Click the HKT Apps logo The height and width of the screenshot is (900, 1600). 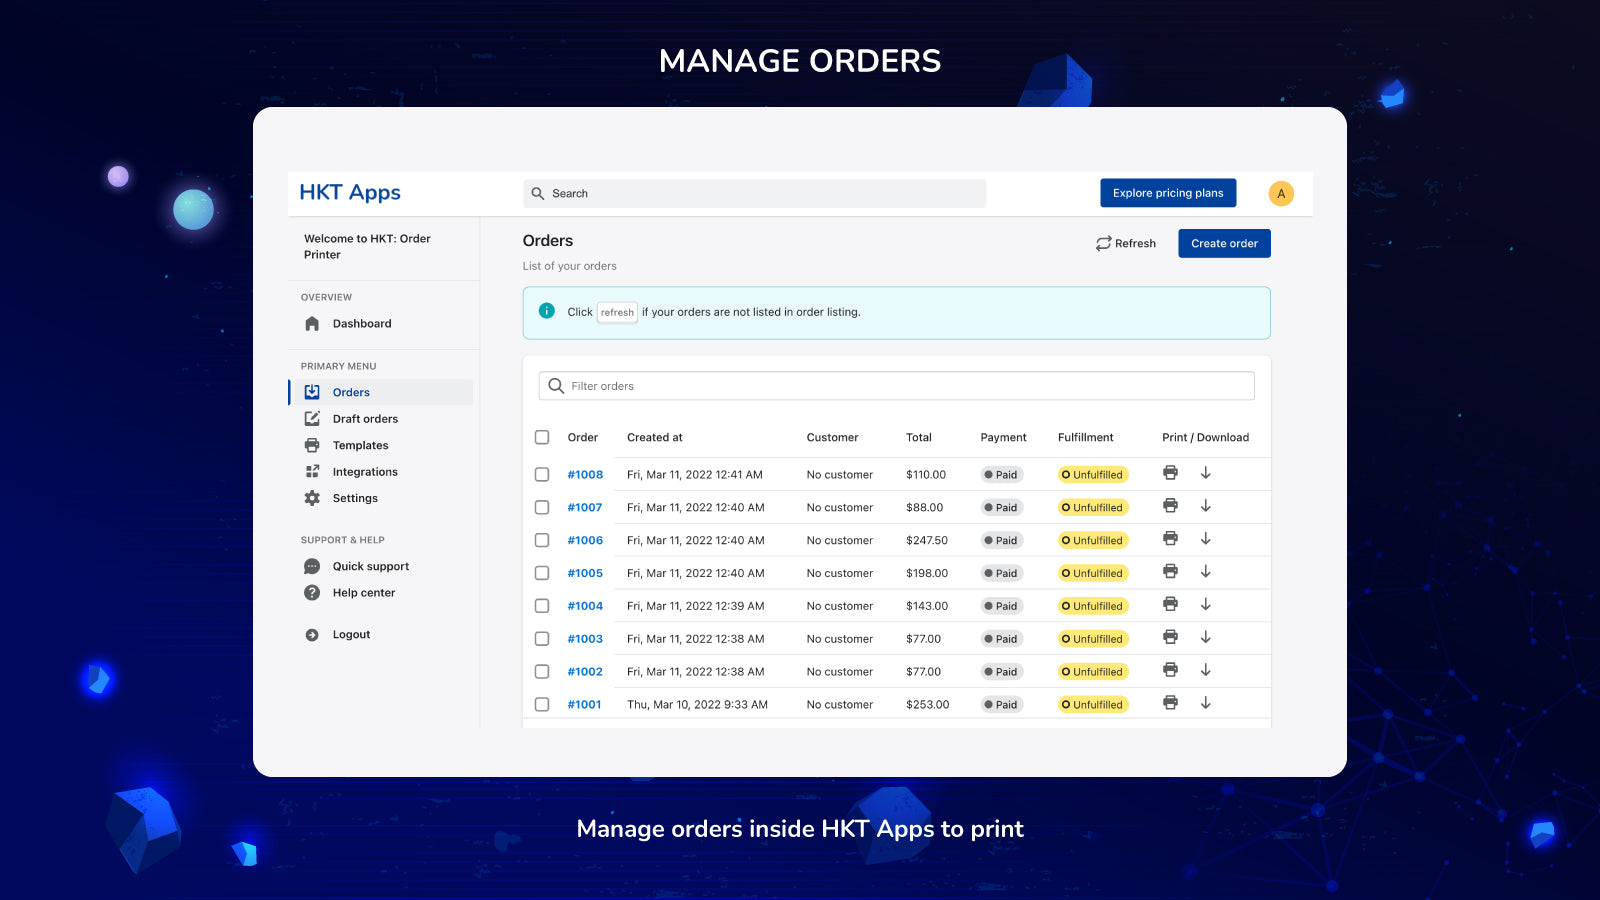350,192
